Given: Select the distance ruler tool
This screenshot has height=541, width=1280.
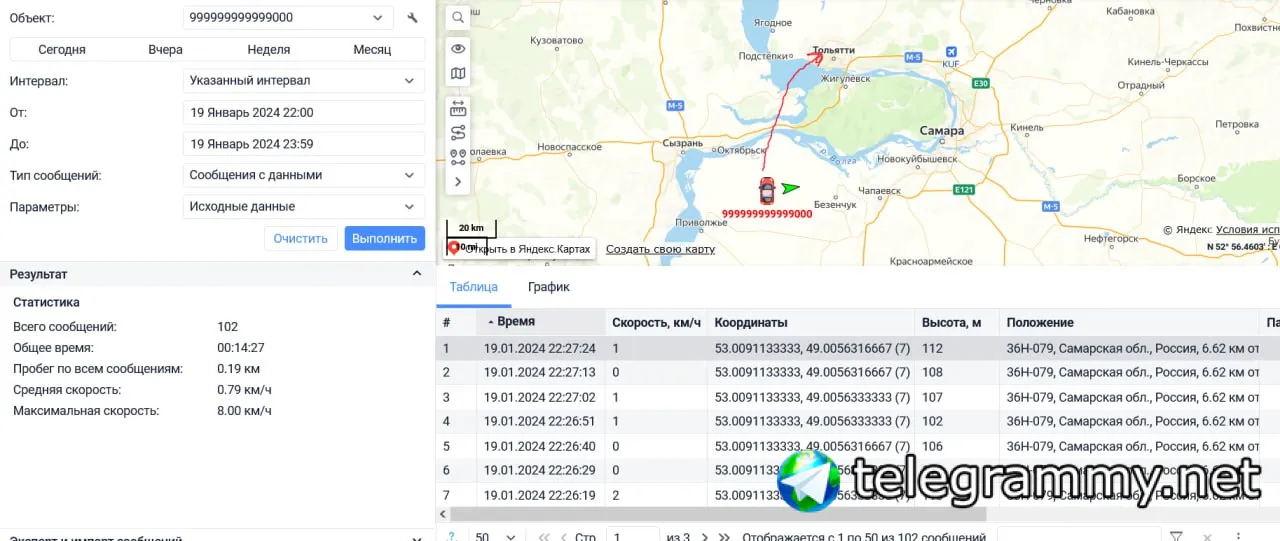Looking at the screenshot, I should tap(458, 108).
